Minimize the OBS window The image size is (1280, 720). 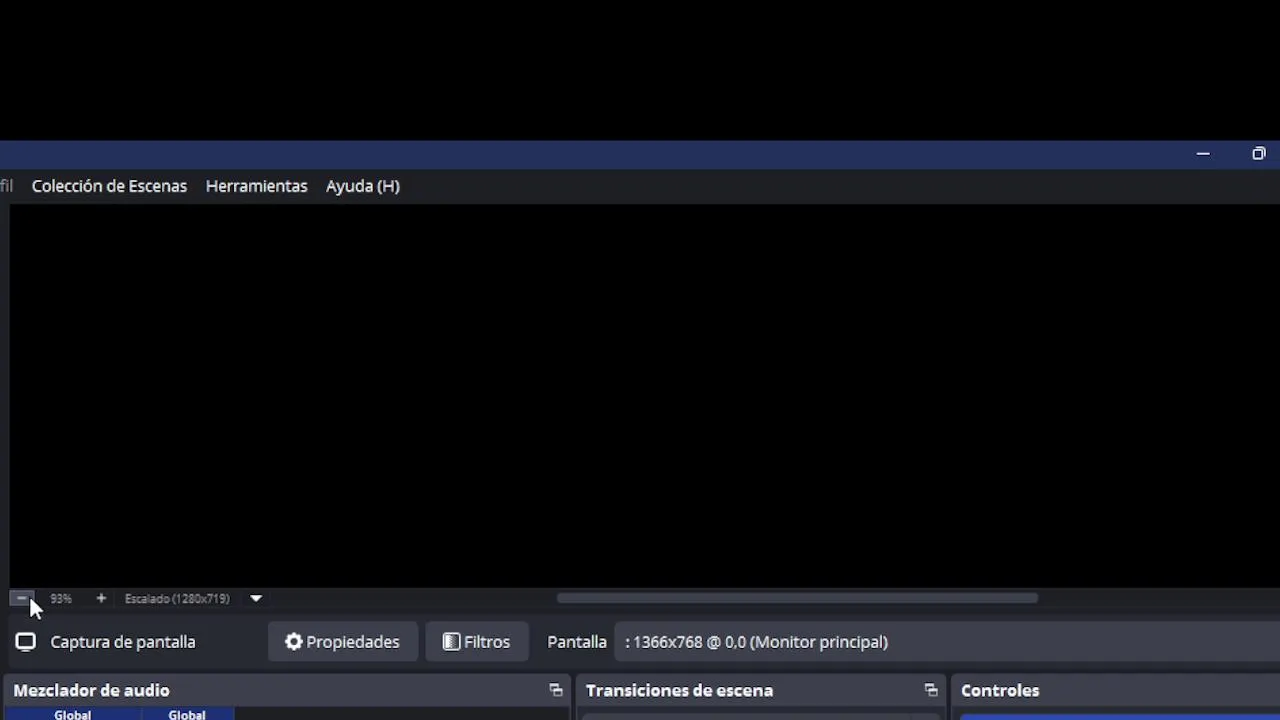click(1203, 154)
